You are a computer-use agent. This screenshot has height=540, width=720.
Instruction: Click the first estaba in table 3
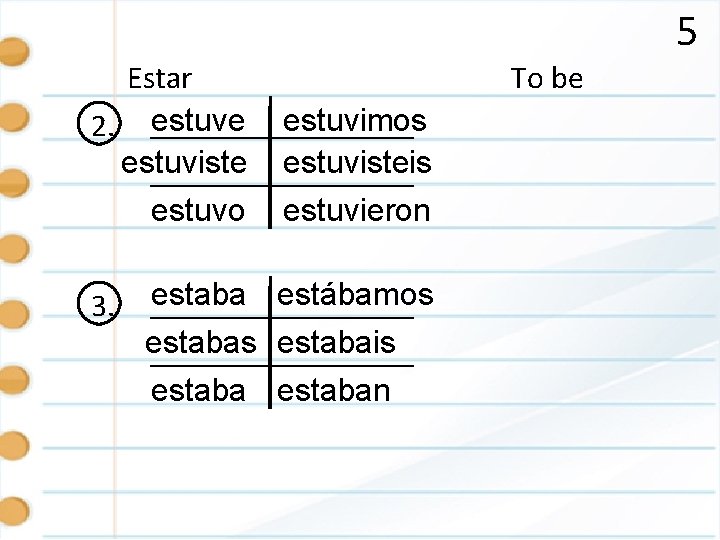coord(198,295)
